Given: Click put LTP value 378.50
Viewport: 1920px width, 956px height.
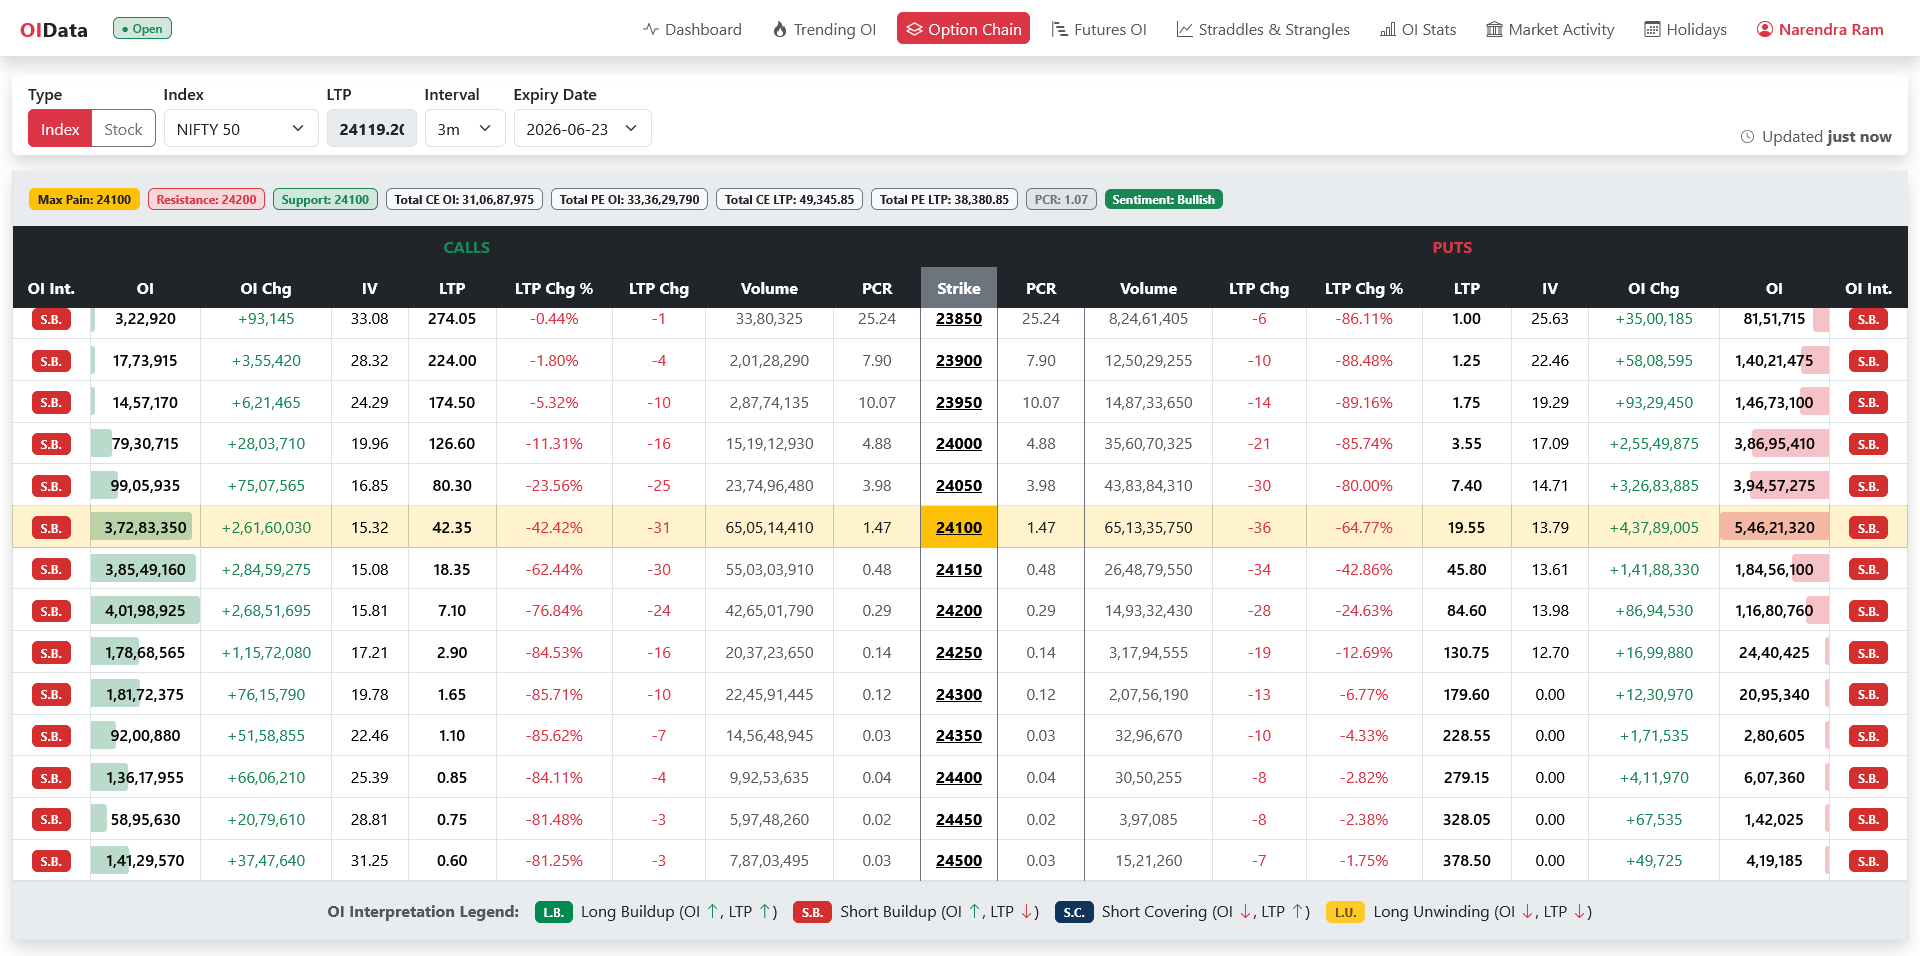Looking at the screenshot, I should (x=1466, y=861).
